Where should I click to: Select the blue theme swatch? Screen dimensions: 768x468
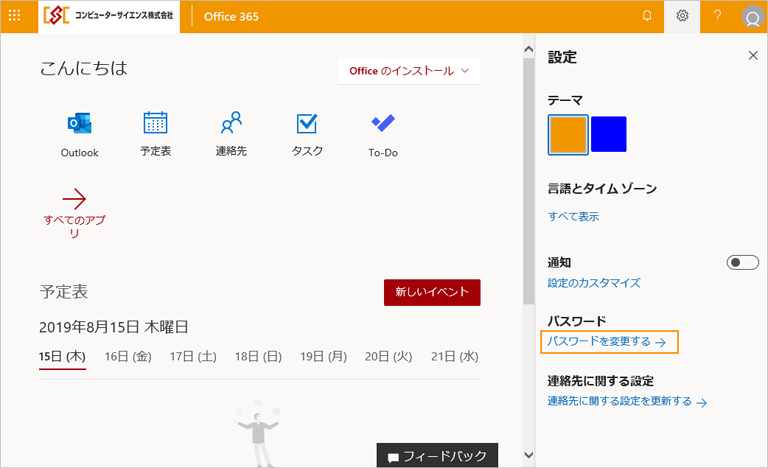point(608,134)
